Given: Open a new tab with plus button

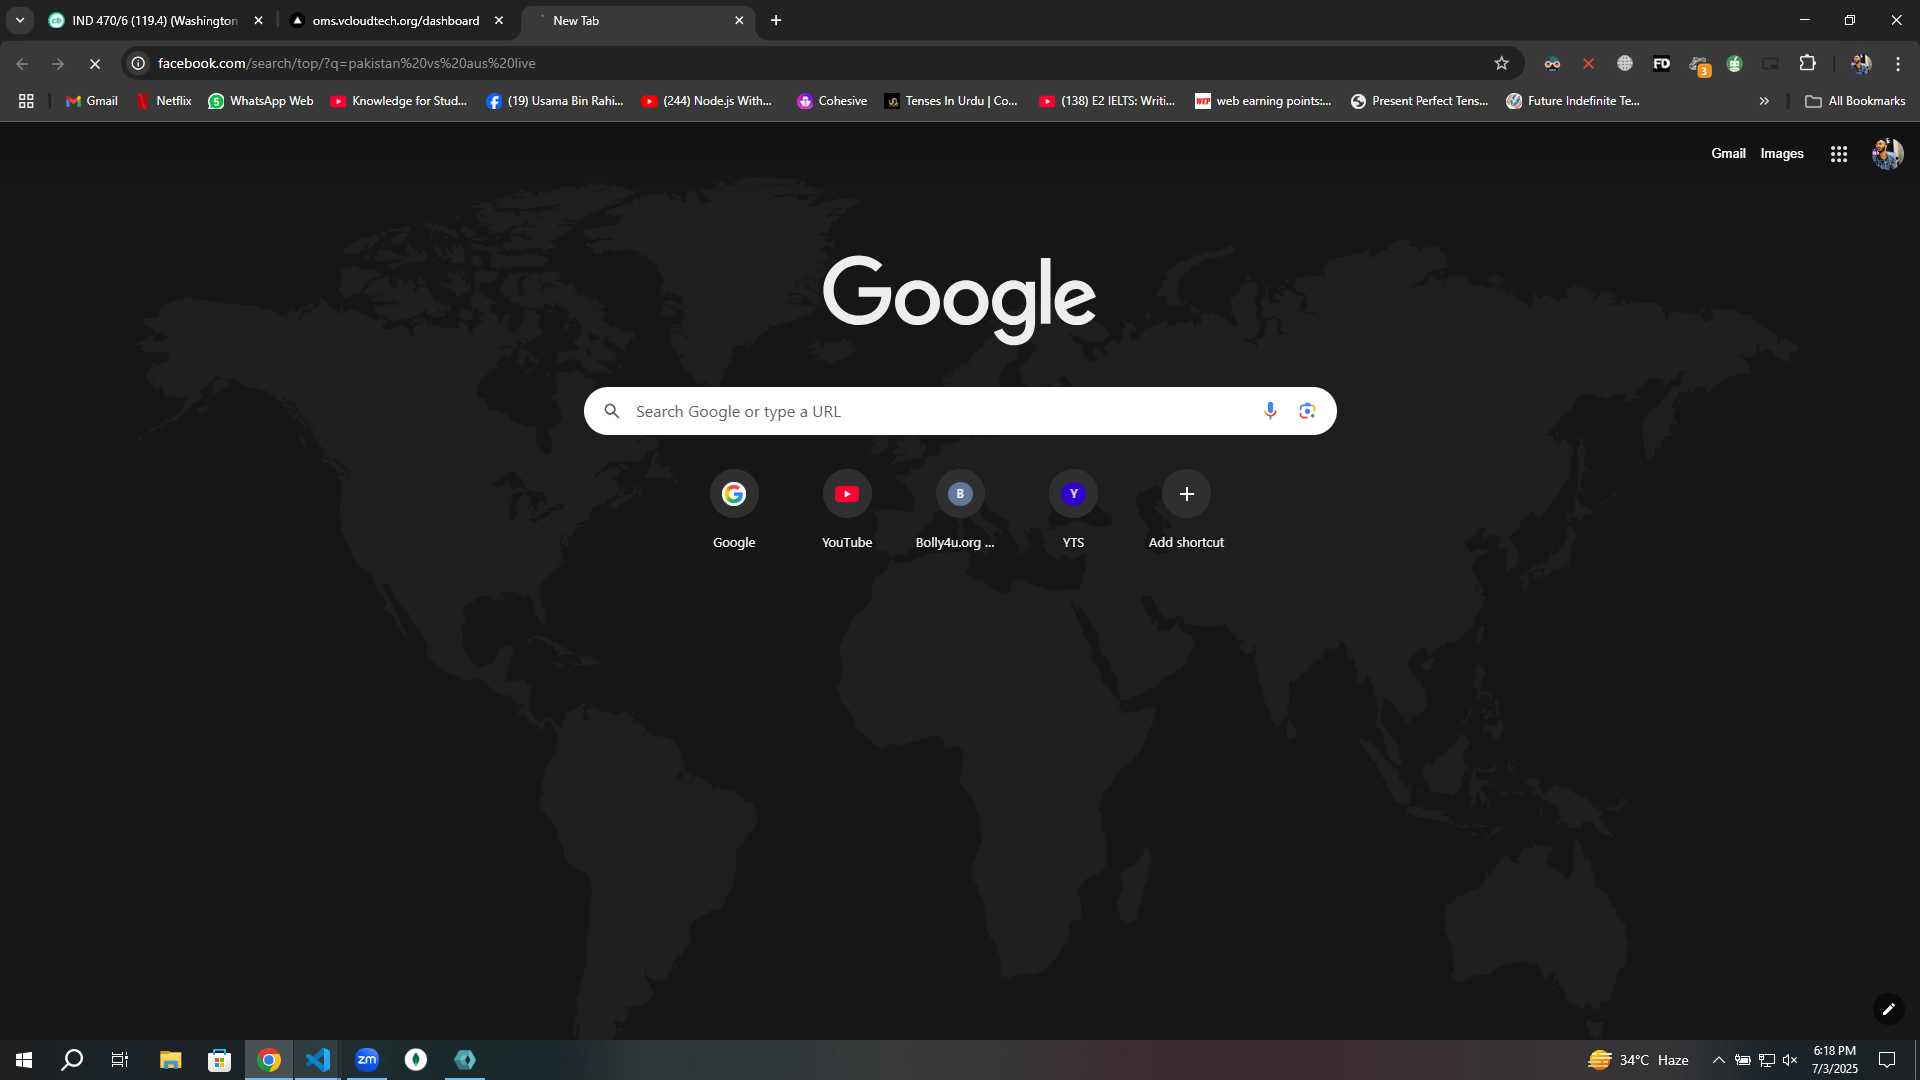Looking at the screenshot, I should point(776,20).
